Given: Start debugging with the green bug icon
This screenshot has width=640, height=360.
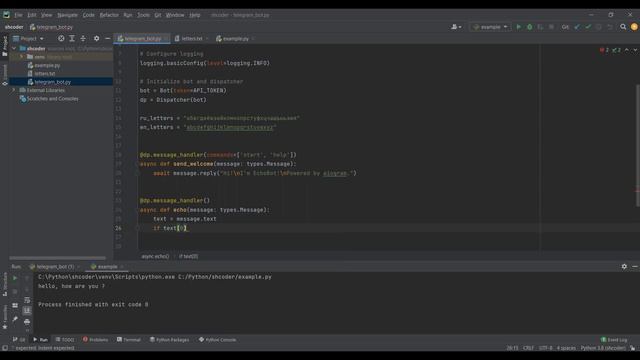Looking at the screenshot, I should pyautogui.click(x=529, y=27).
